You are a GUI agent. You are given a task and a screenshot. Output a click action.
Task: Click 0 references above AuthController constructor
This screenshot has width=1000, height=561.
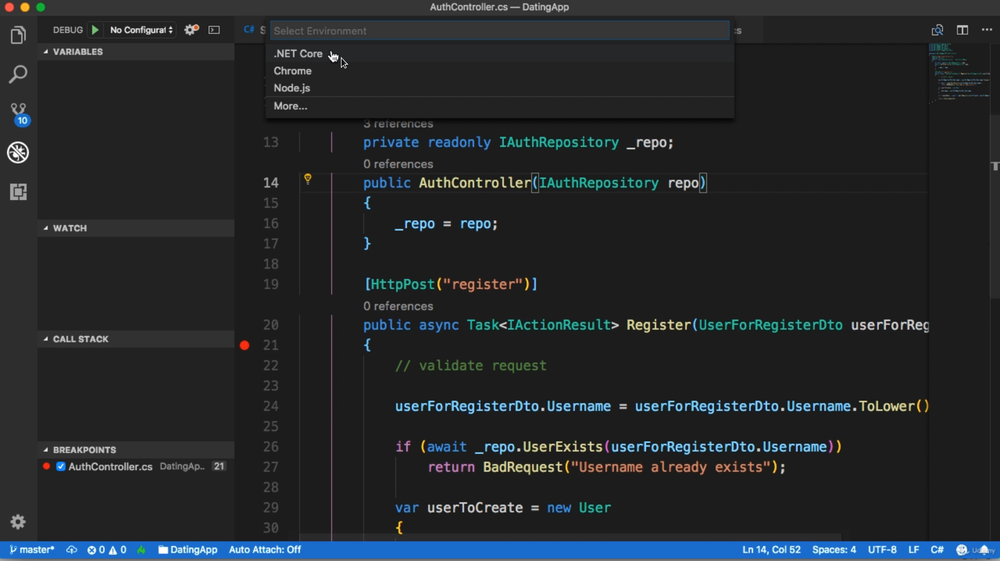(x=398, y=164)
